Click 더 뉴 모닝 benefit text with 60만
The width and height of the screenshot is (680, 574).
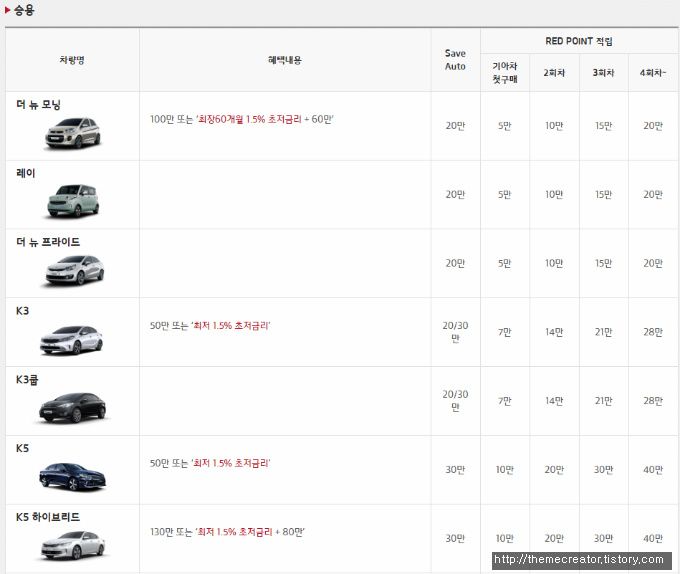[242, 119]
